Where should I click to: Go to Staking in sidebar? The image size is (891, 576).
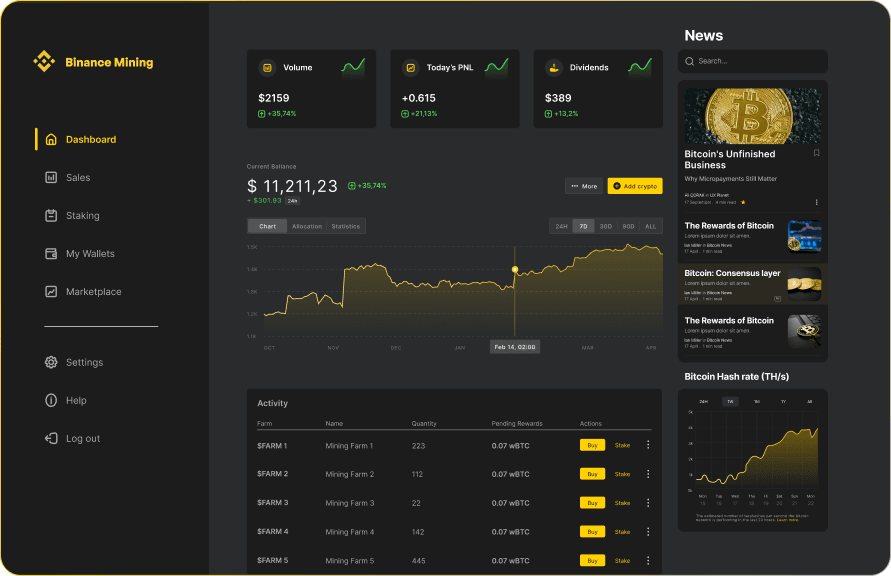tap(72, 215)
